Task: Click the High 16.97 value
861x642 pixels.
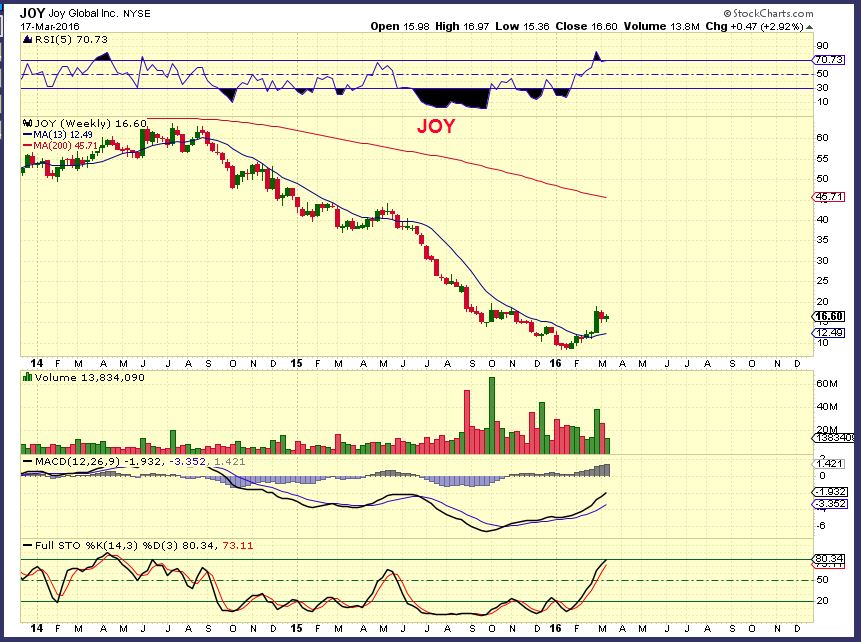Action: (462, 26)
